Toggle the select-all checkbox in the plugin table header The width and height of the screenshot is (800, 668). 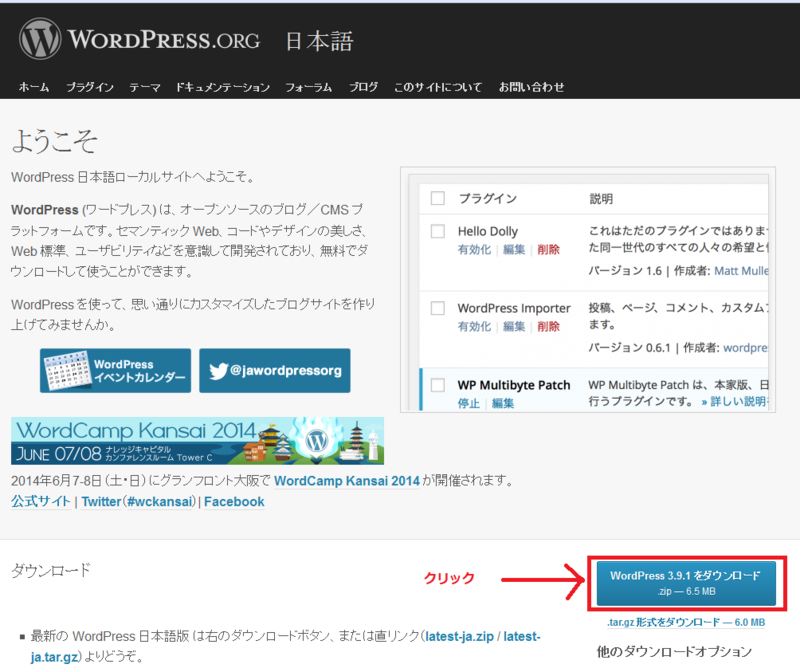point(437,197)
